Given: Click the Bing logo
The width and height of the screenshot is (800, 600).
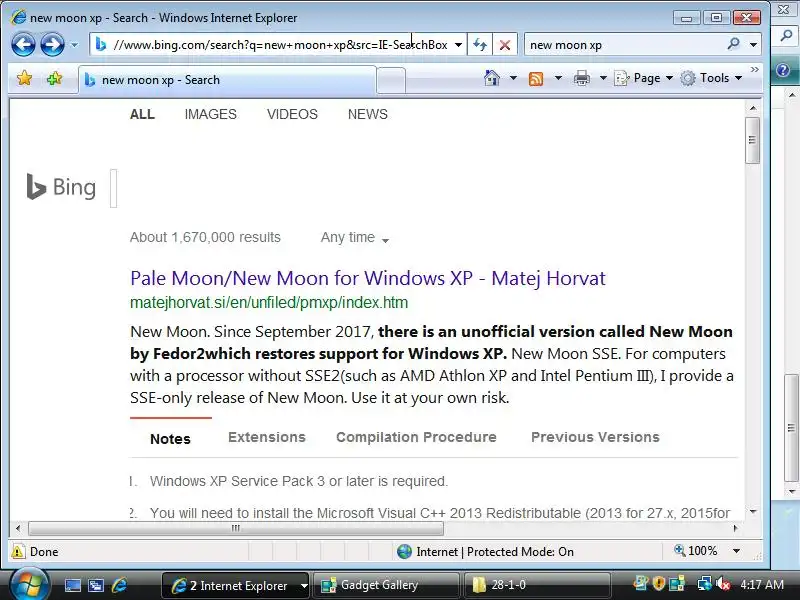Looking at the screenshot, I should [x=61, y=187].
